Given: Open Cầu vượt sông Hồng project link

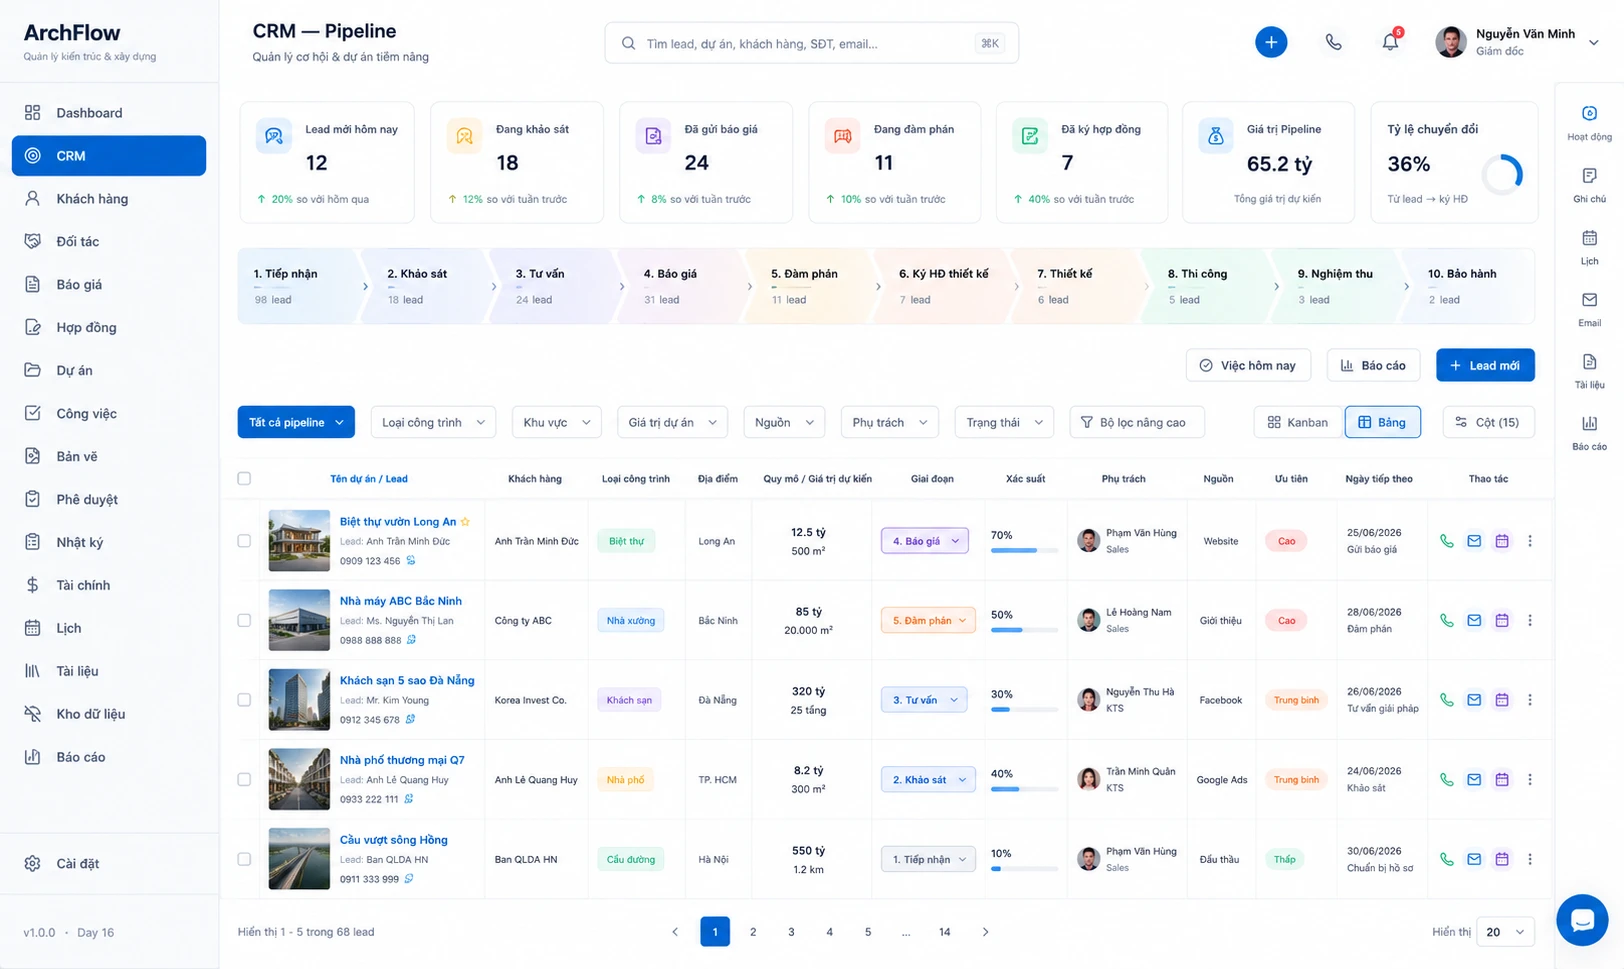Looking at the screenshot, I should [394, 840].
